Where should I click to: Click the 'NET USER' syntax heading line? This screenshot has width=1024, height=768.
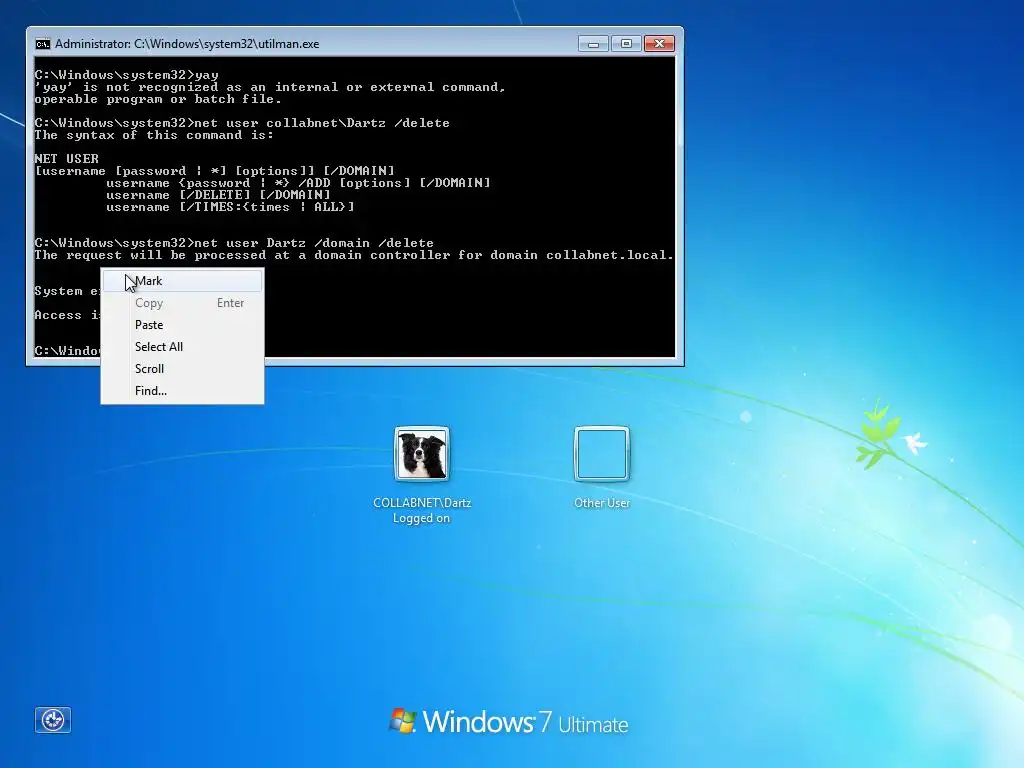click(x=67, y=159)
